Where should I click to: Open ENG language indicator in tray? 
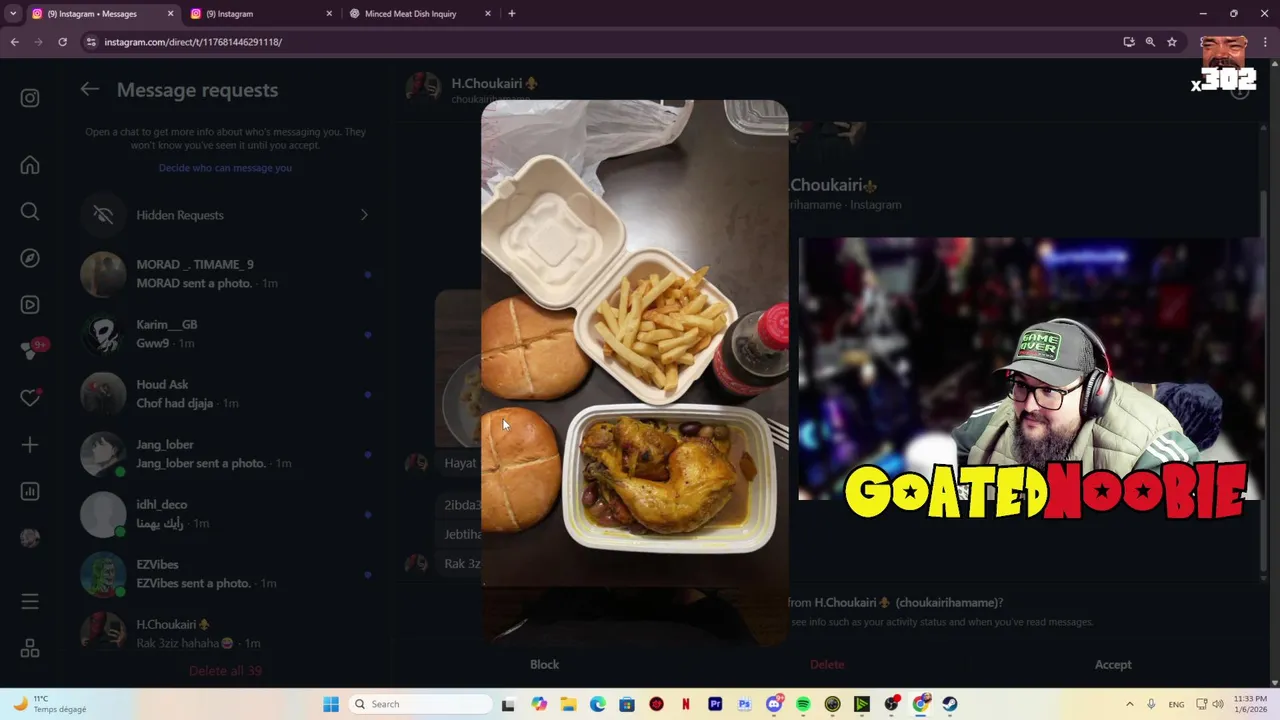1176,704
